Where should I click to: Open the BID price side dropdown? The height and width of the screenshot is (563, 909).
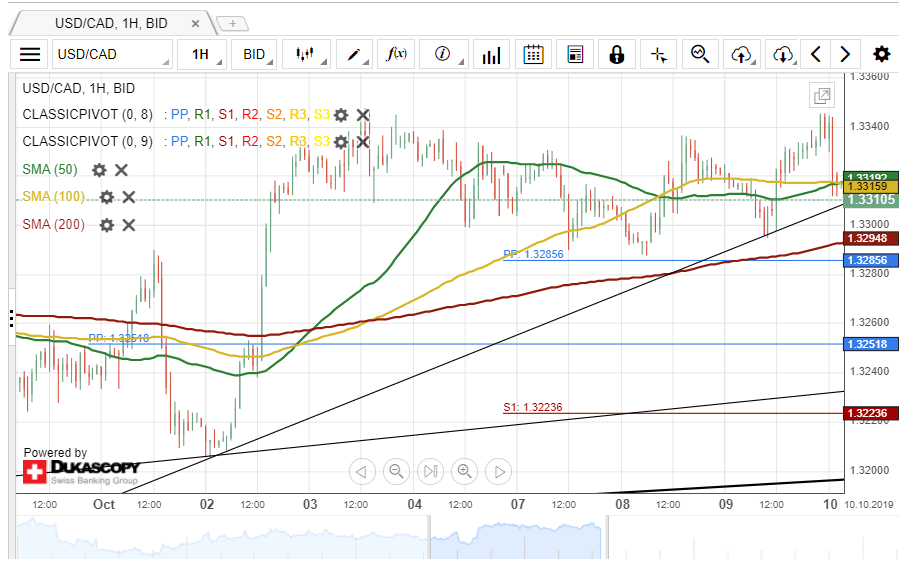tap(257, 54)
